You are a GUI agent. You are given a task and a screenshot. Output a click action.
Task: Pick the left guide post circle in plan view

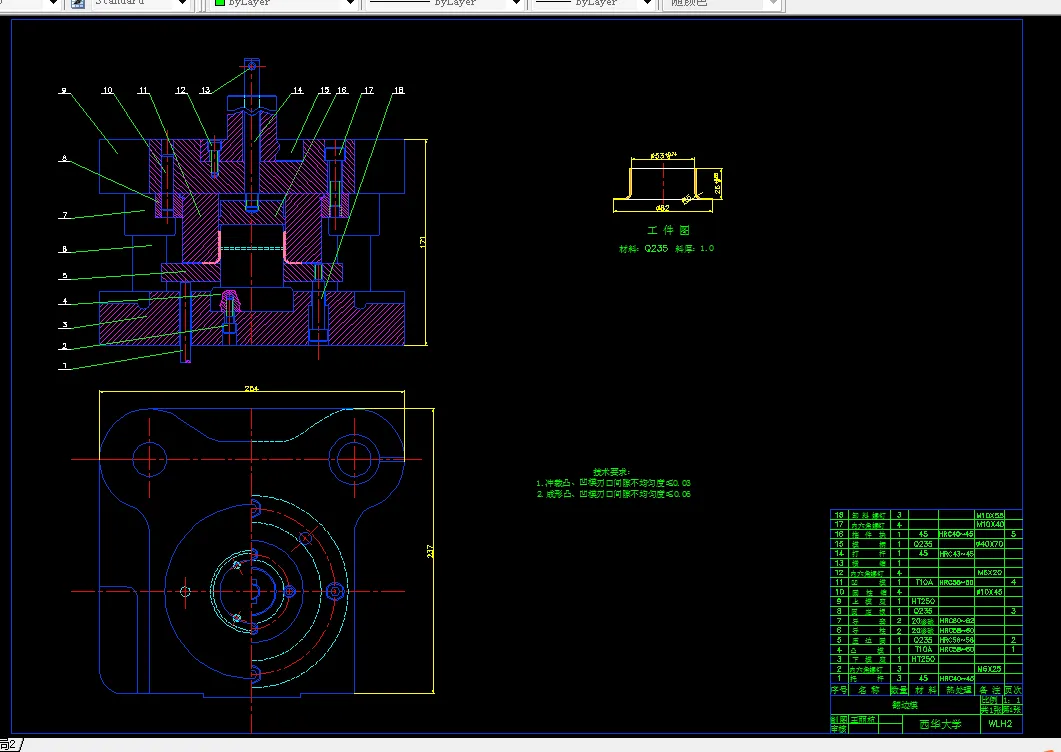[x=150, y=459]
